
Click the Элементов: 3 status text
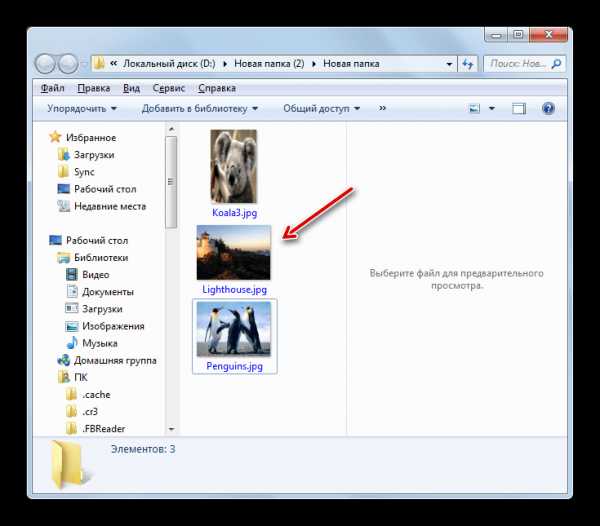pyautogui.click(x=143, y=449)
